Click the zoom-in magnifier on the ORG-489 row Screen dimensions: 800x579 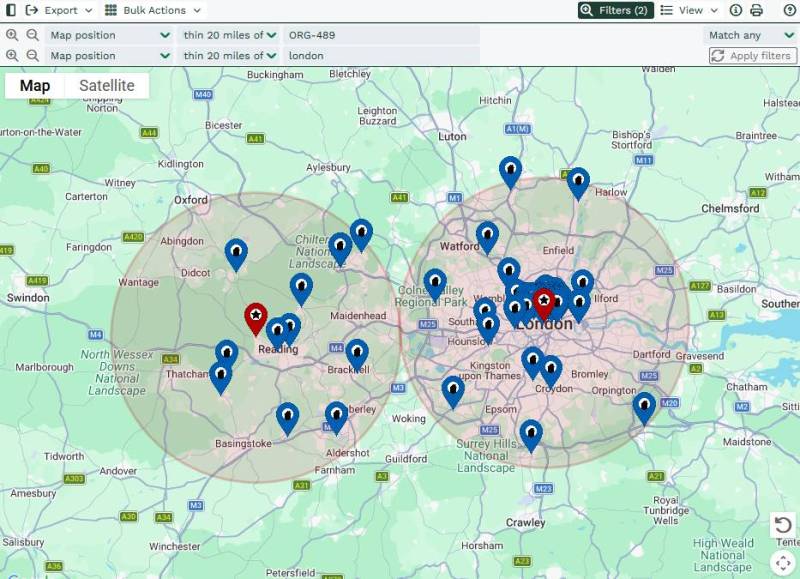[x=12, y=35]
